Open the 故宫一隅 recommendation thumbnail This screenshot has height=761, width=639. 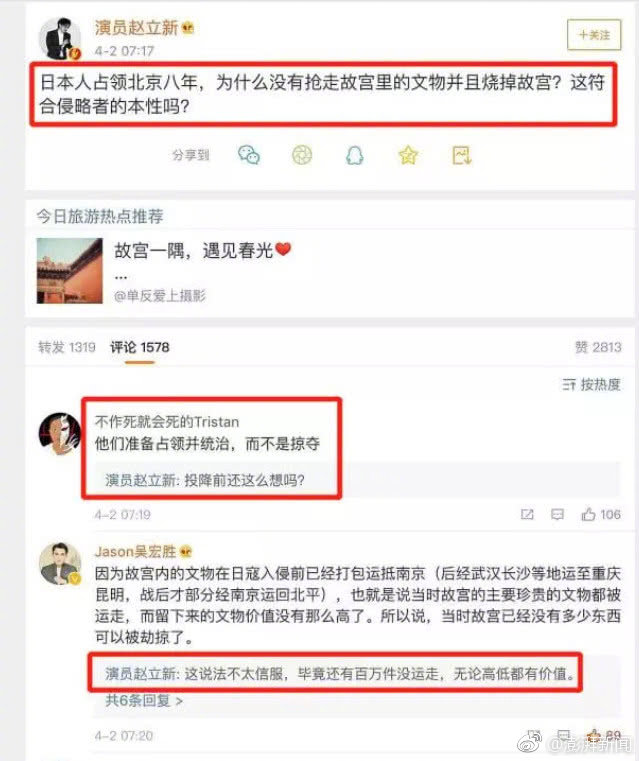69,270
